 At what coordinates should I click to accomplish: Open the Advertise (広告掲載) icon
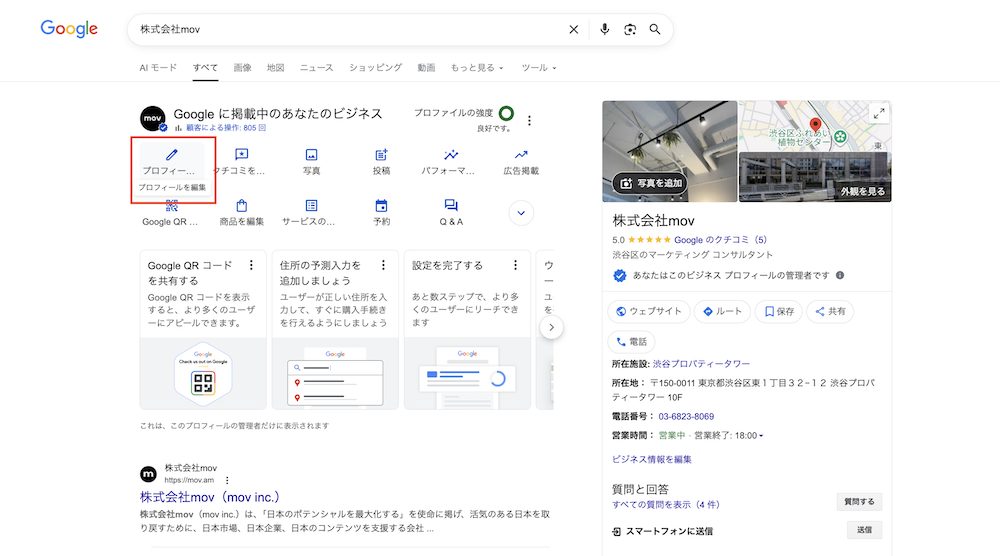(521, 156)
